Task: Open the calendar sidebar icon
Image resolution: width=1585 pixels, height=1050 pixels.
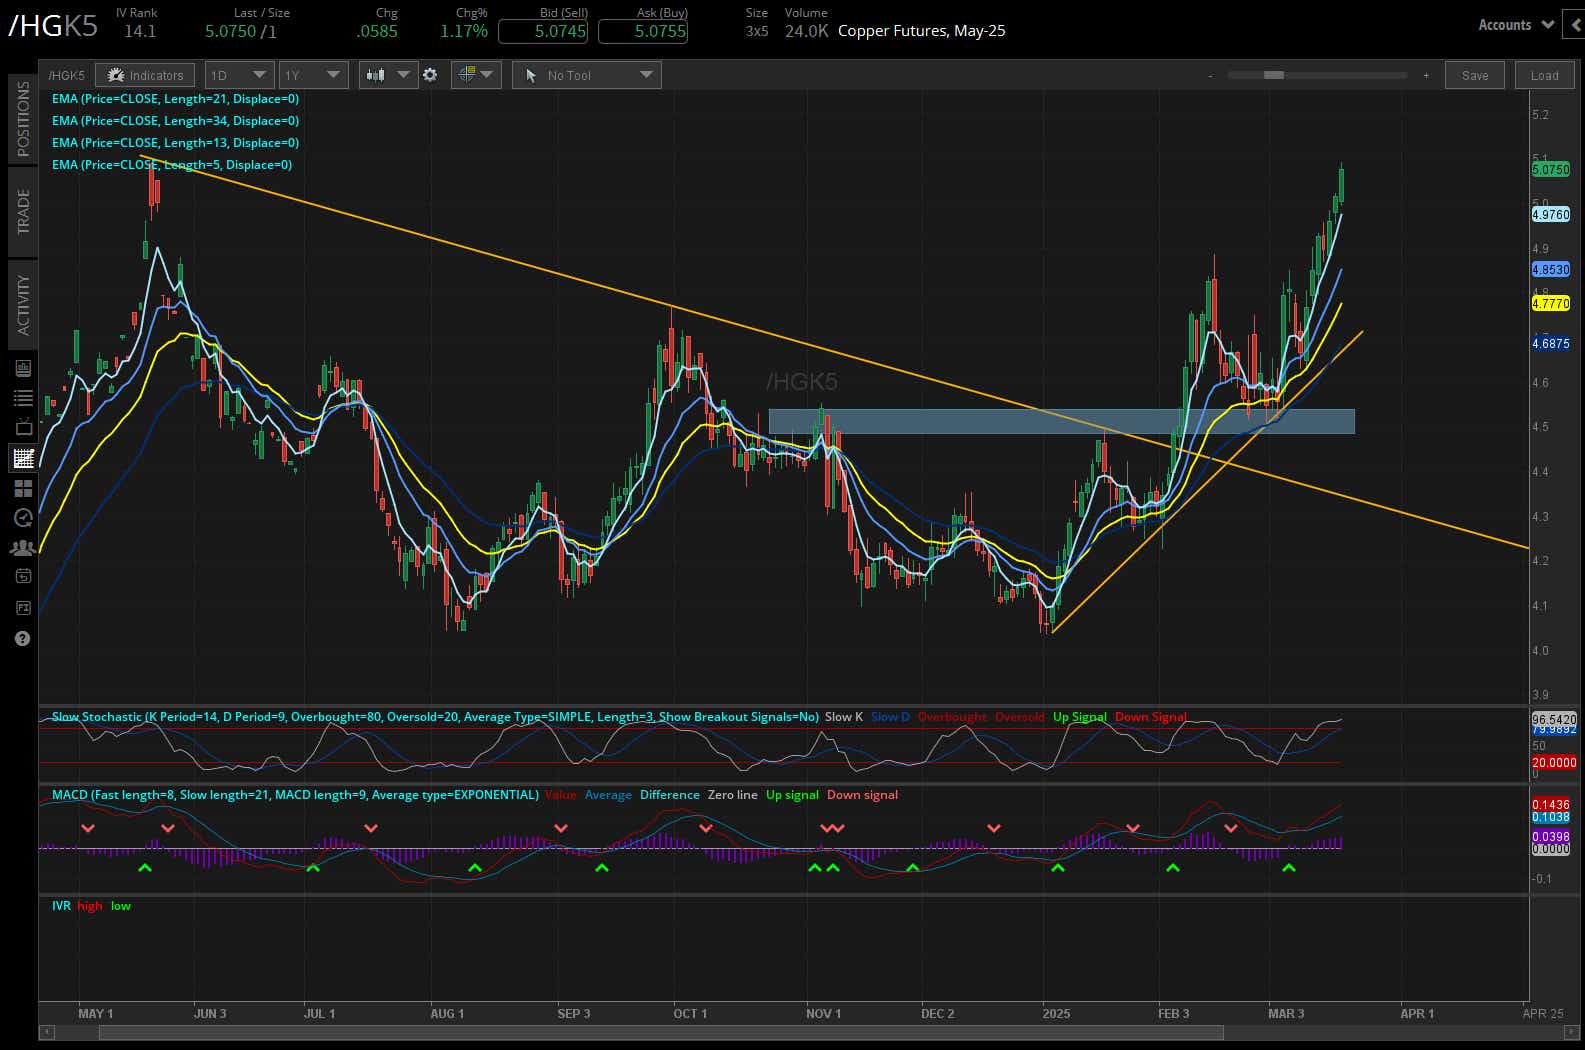Action: pos(23,576)
